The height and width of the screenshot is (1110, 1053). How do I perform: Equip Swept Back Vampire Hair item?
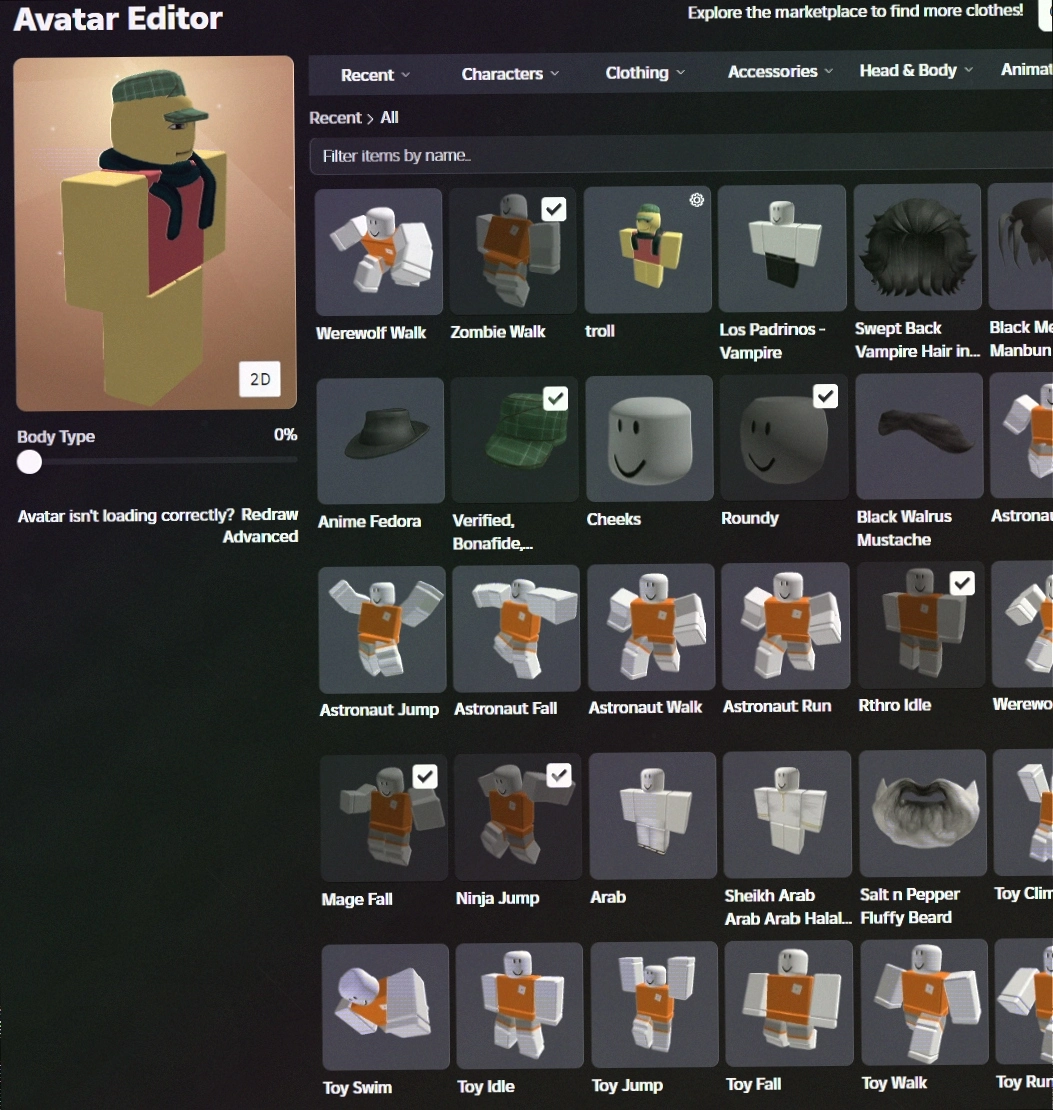[x=918, y=247]
